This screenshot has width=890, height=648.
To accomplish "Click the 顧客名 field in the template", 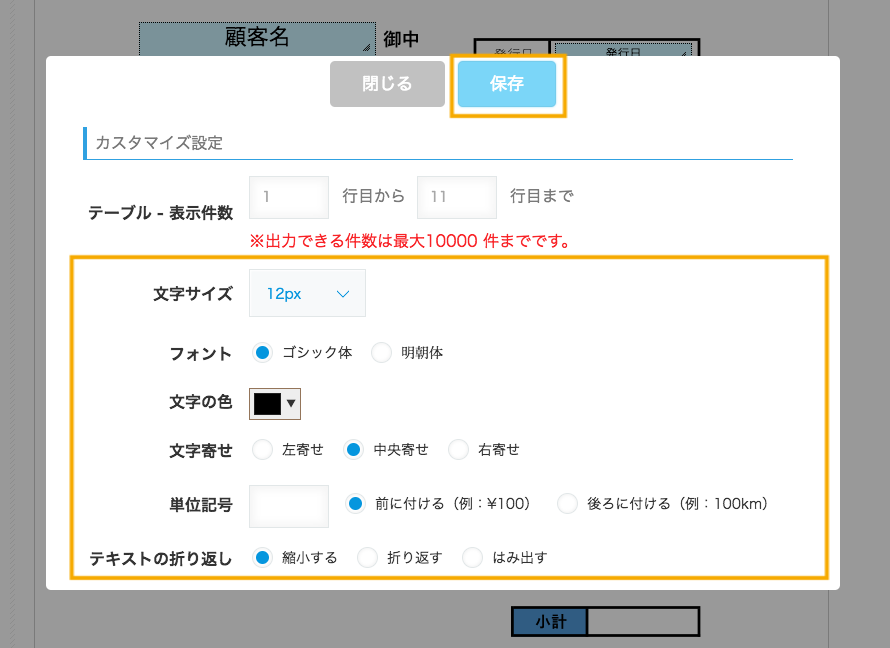I will 256,38.
